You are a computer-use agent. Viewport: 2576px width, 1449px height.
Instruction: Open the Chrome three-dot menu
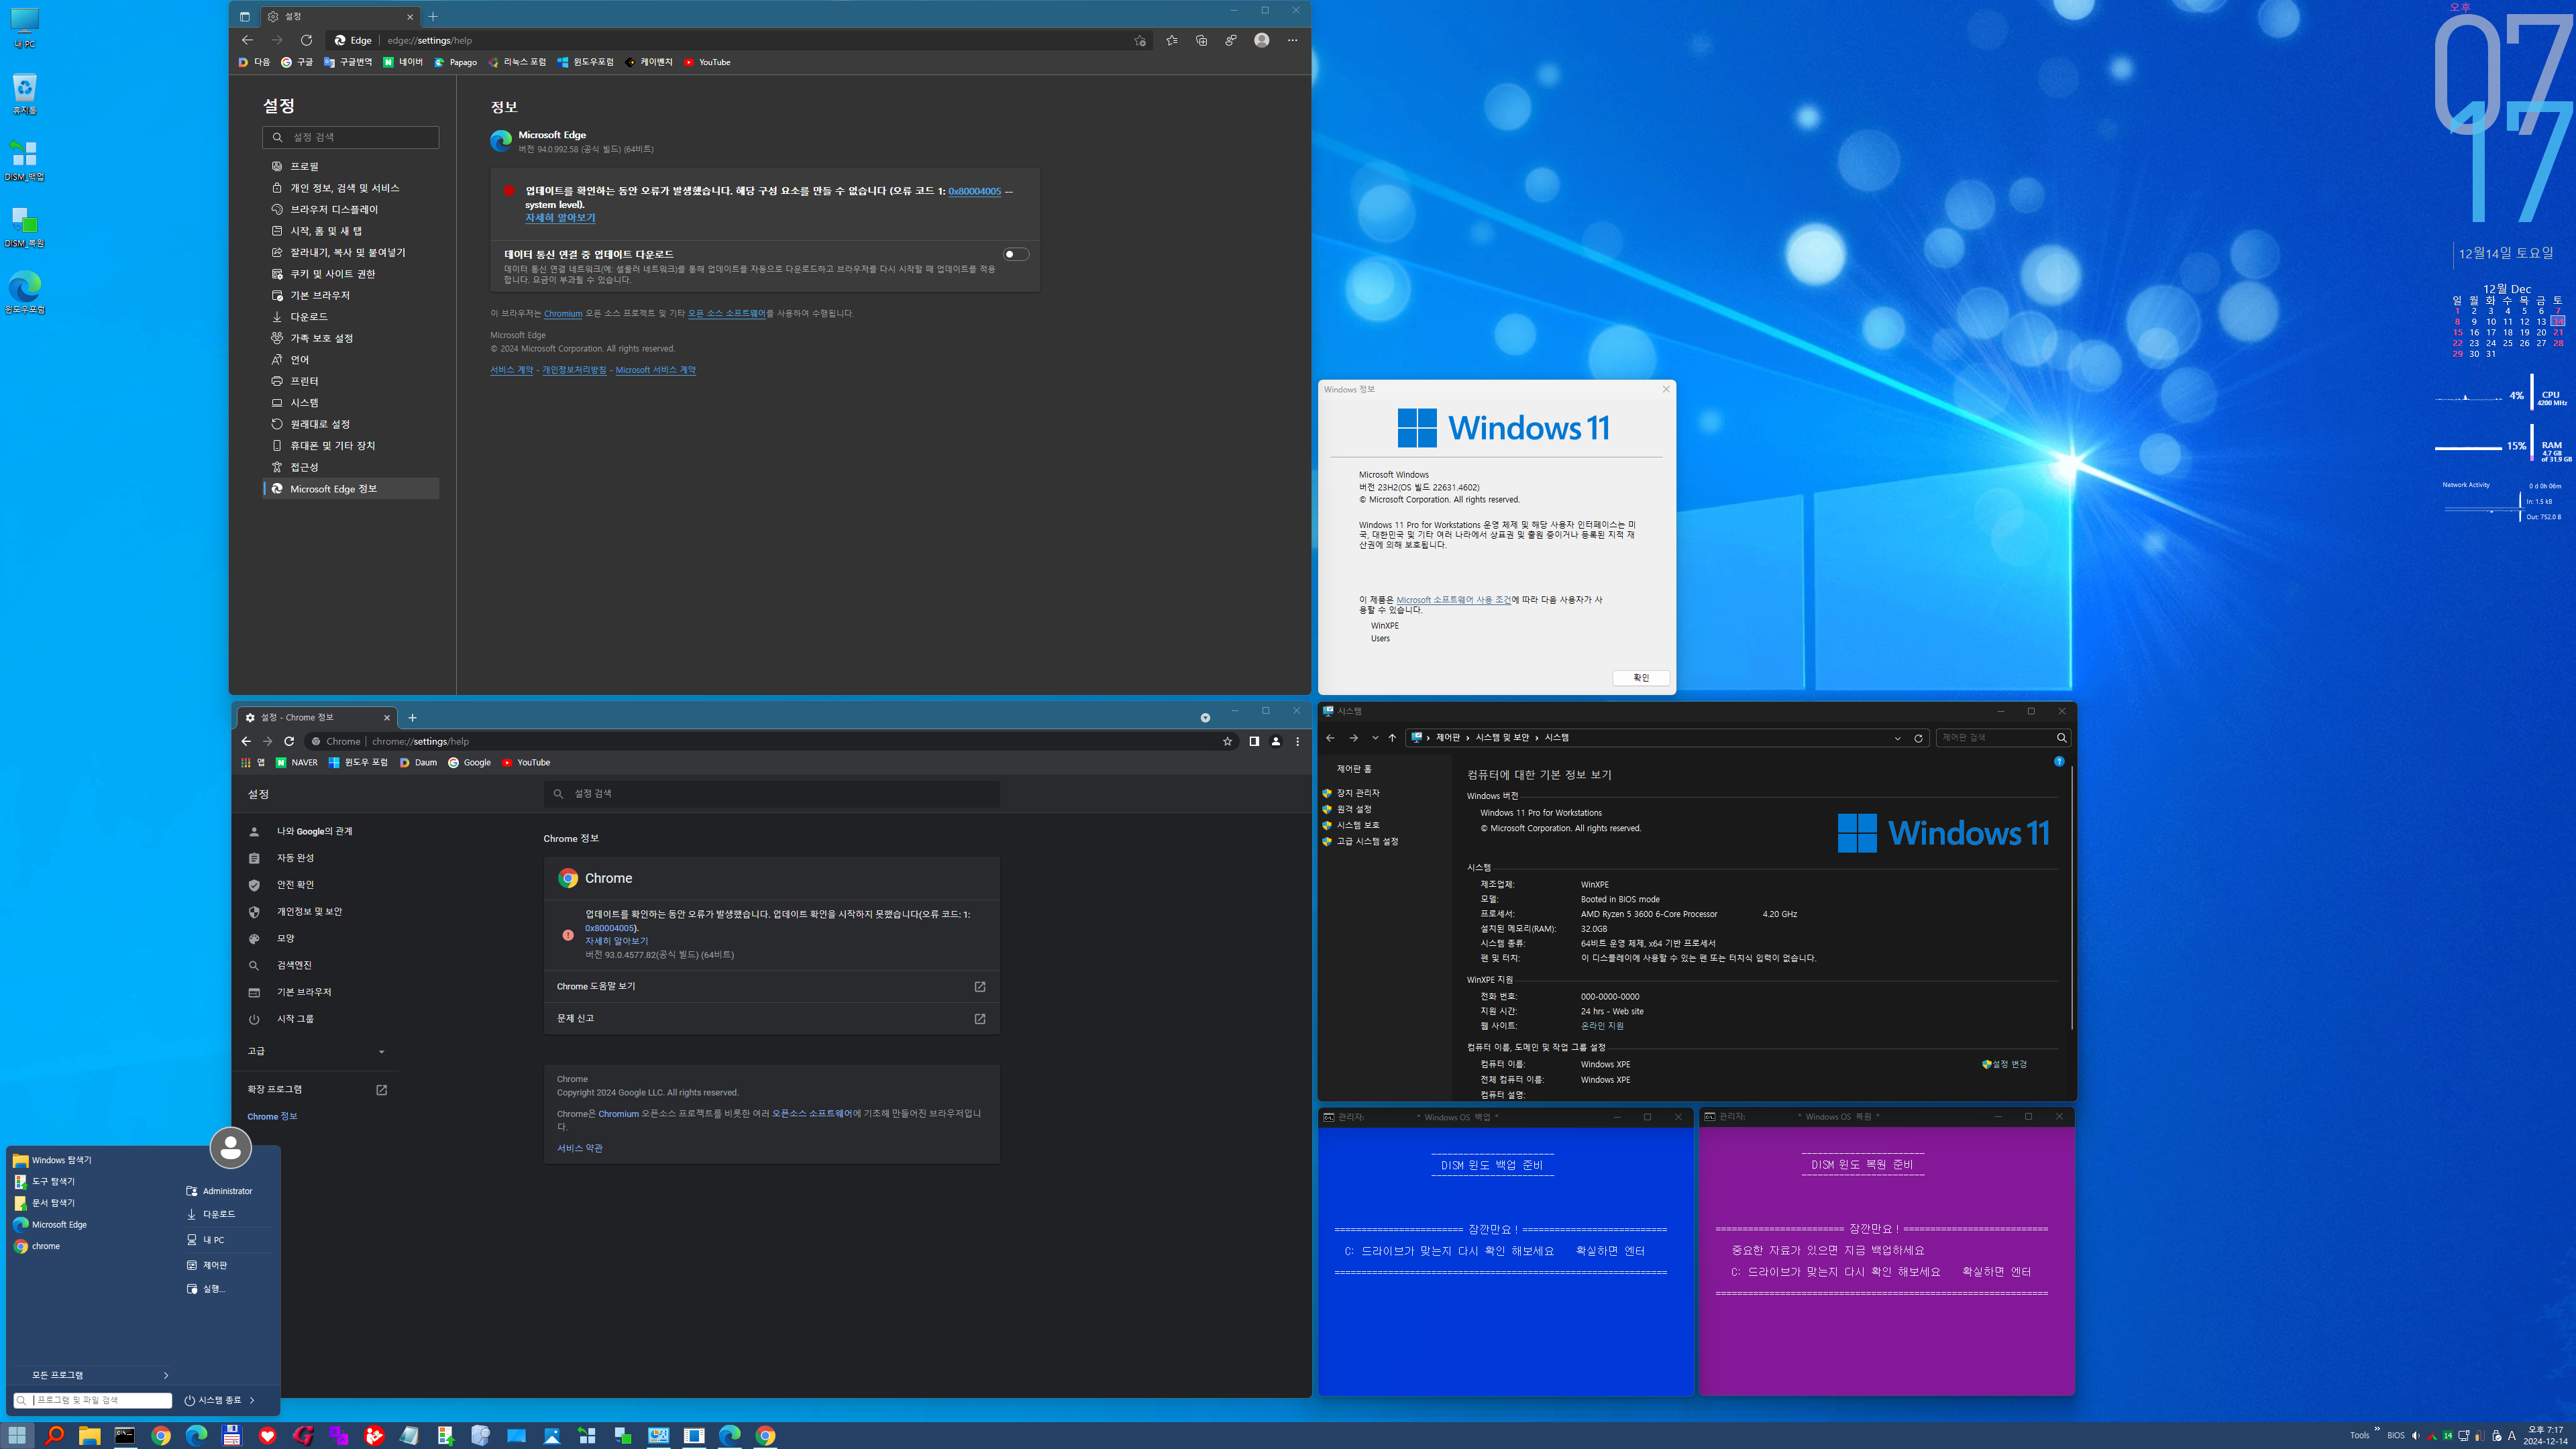(x=1298, y=741)
